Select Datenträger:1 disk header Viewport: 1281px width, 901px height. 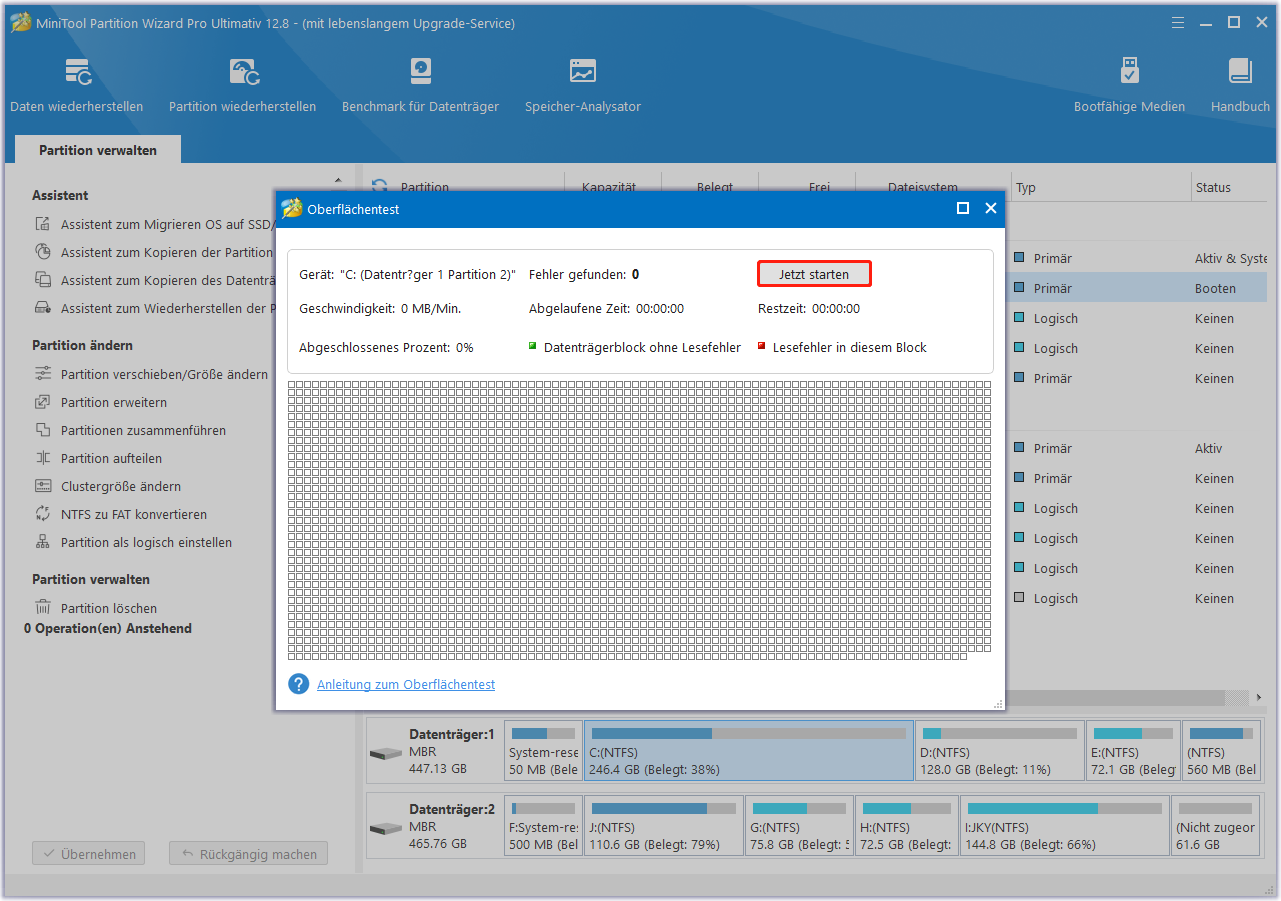pyautogui.click(x=434, y=751)
